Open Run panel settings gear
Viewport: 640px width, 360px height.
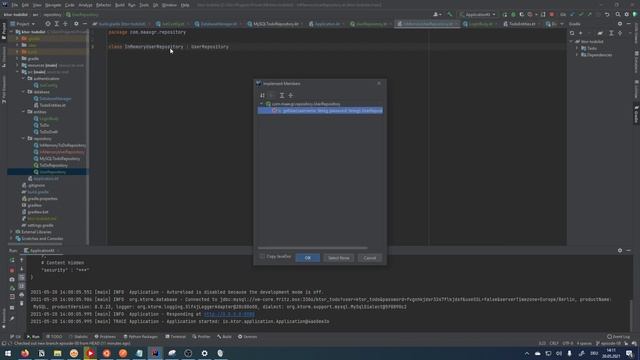click(x=620, y=250)
